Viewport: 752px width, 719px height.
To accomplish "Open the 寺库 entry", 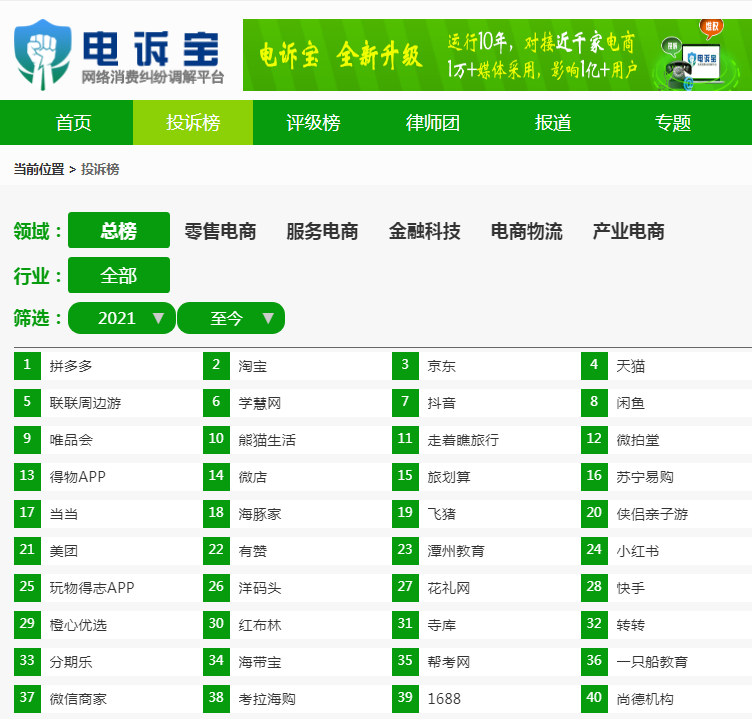I will (442, 625).
